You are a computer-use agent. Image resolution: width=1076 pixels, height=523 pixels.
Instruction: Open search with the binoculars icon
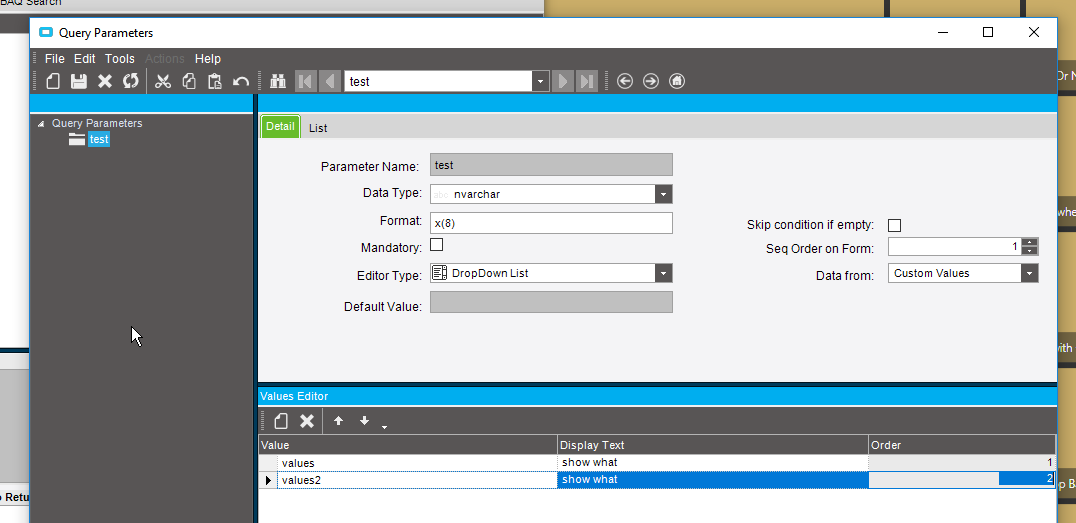point(278,81)
